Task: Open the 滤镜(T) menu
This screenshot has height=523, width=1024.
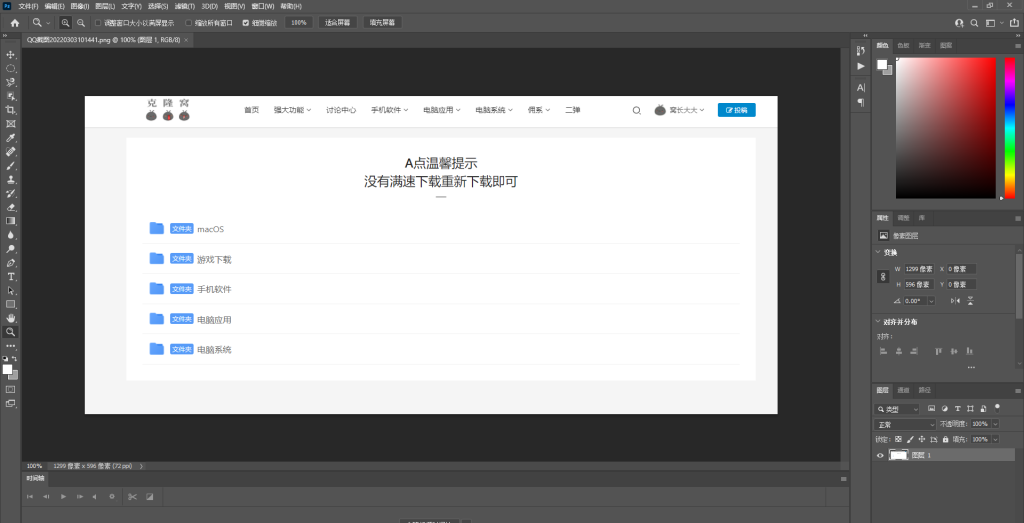Action: (185, 6)
